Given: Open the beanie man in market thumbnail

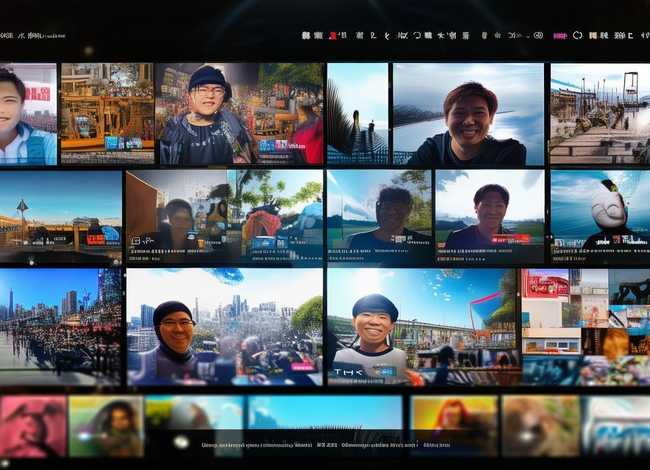Looking at the screenshot, I should click(239, 113).
